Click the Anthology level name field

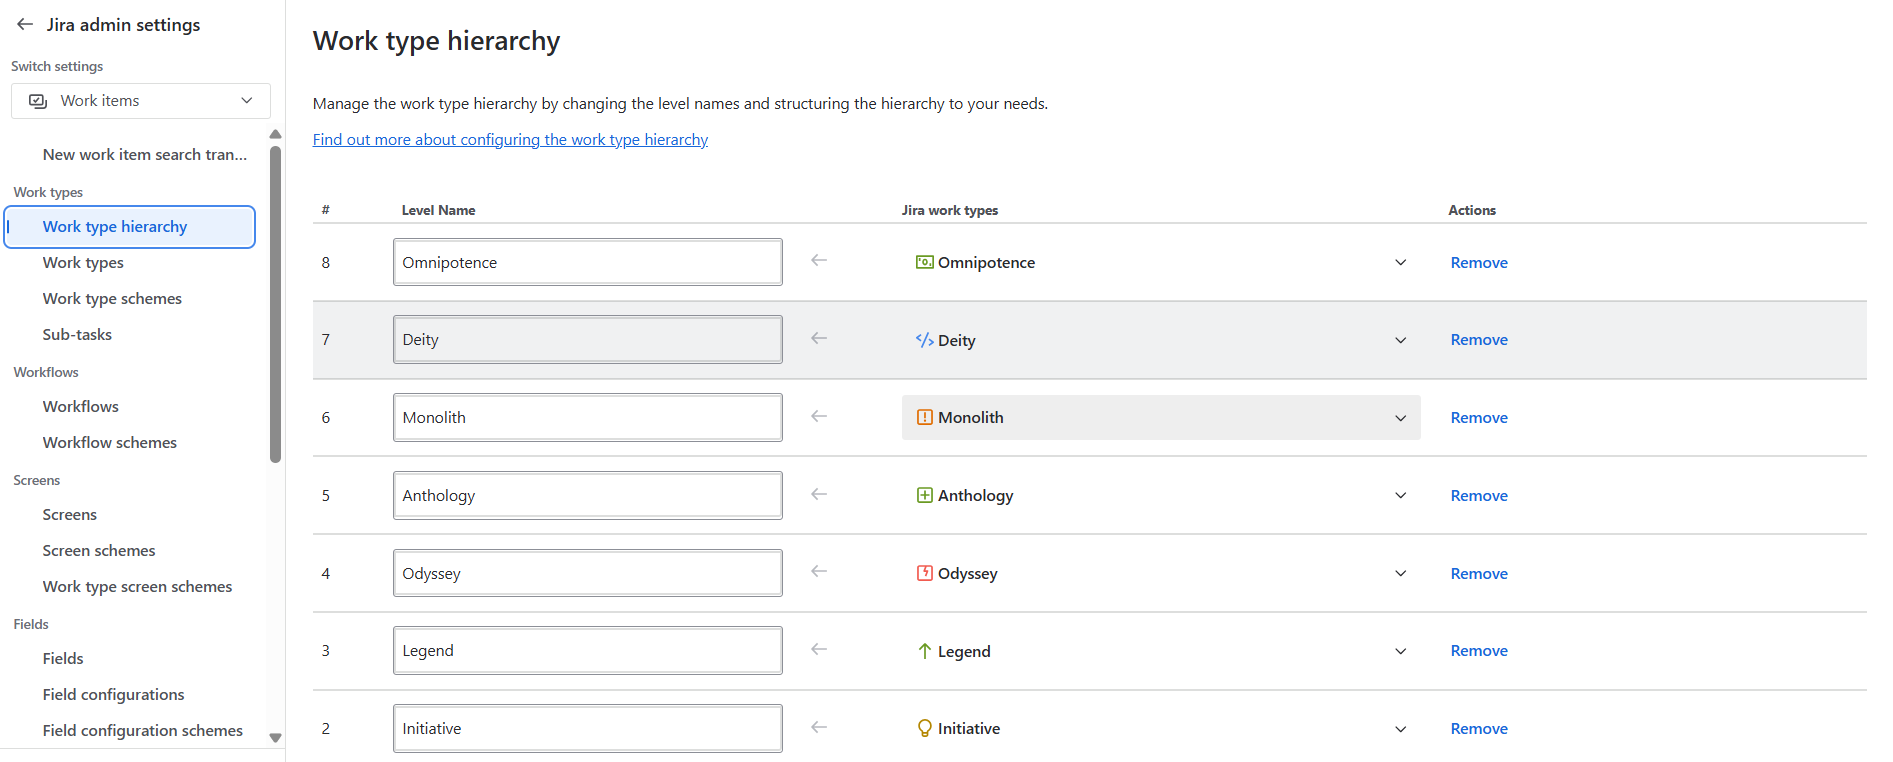click(588, 495)
